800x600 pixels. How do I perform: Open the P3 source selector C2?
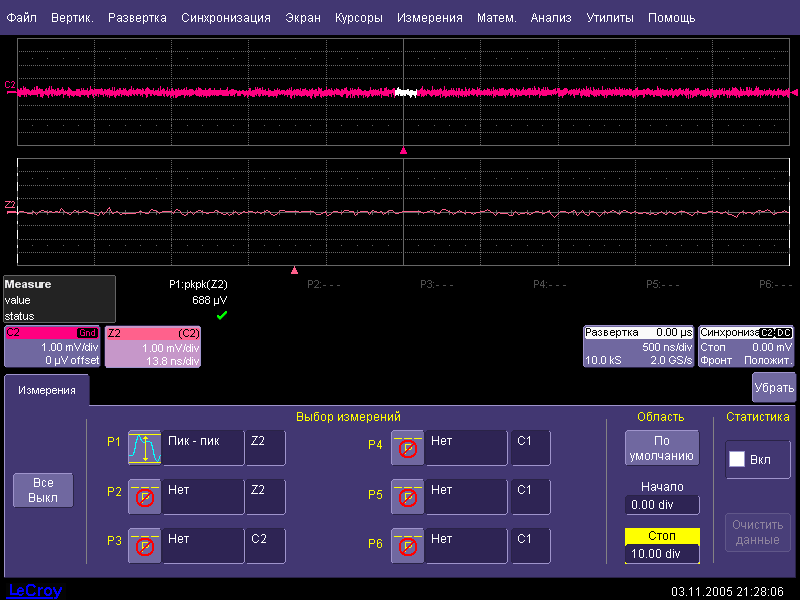[x=265, y=546]
